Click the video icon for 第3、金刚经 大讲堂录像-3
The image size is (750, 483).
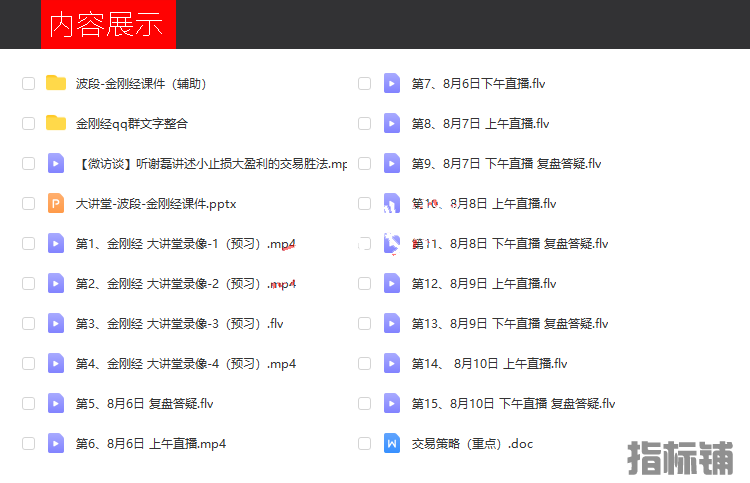pos(56,324)
